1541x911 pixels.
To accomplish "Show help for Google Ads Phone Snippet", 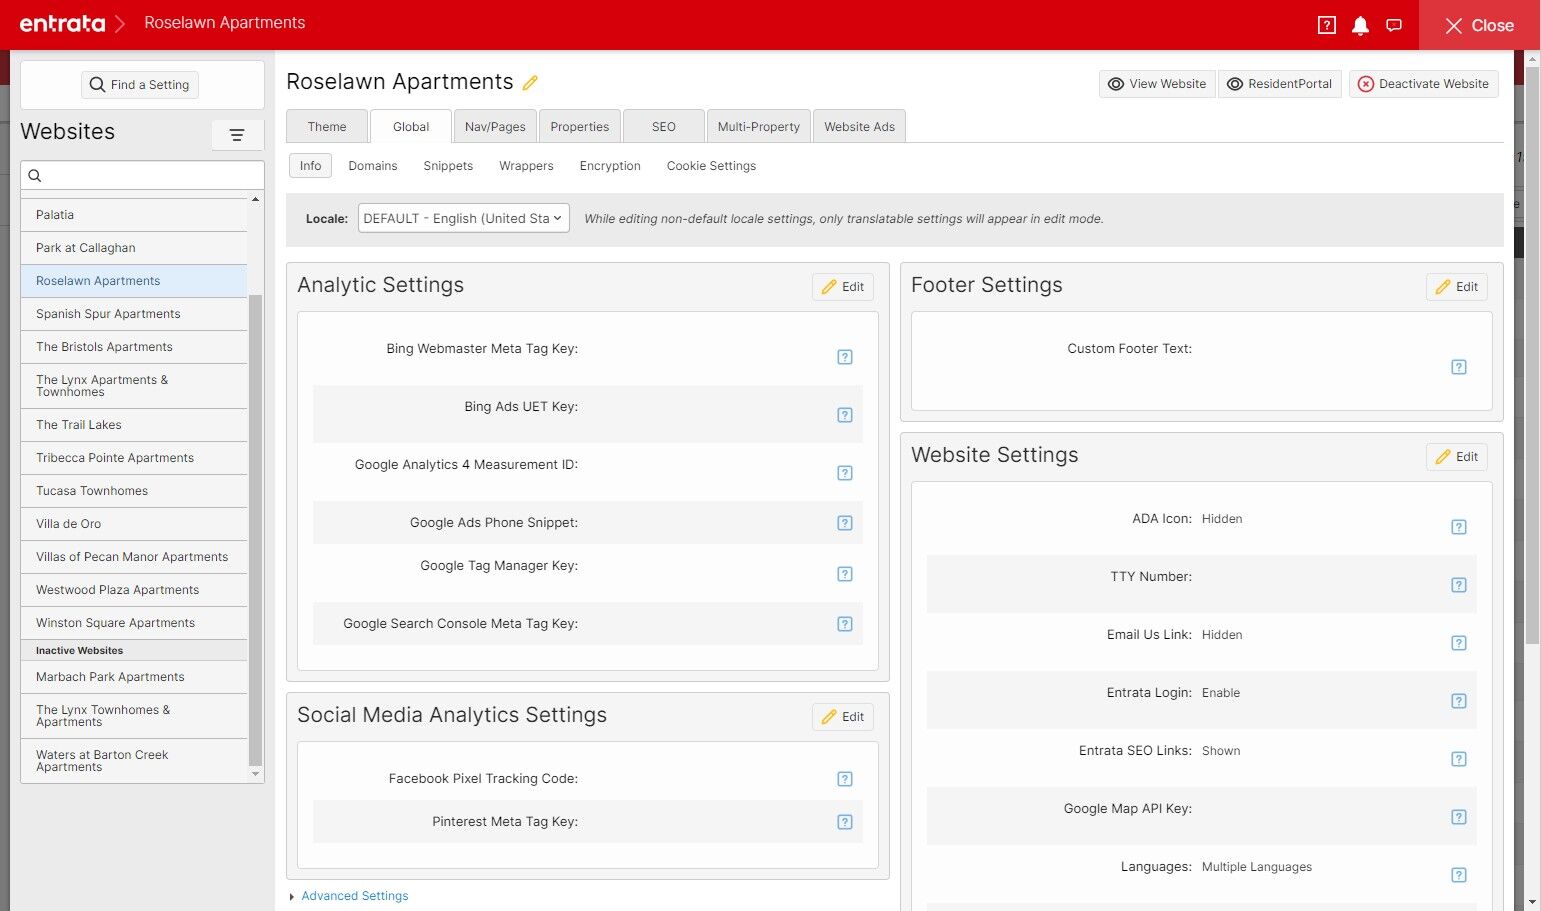I will coord(845,523).
